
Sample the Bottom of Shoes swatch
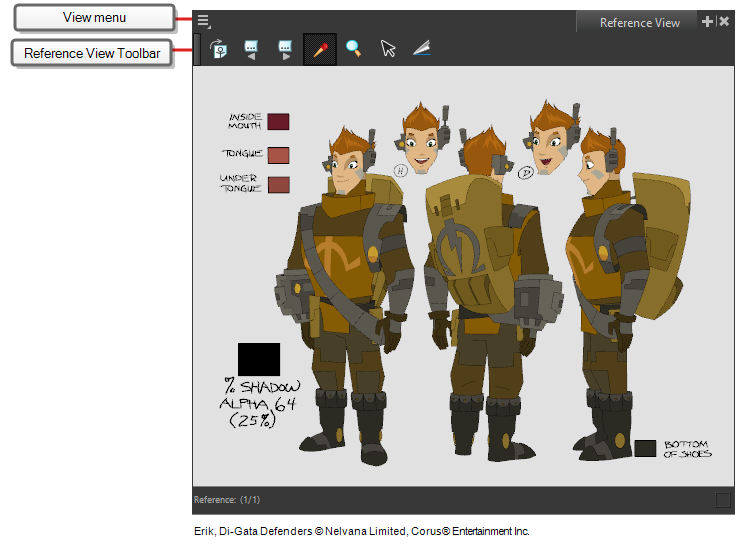645,448
